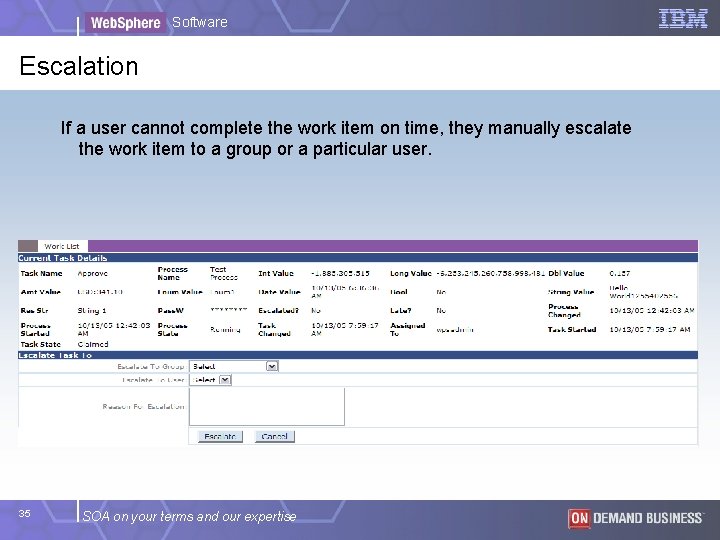
Task: Select the Long Value number
Action: [x=490, y=273]
